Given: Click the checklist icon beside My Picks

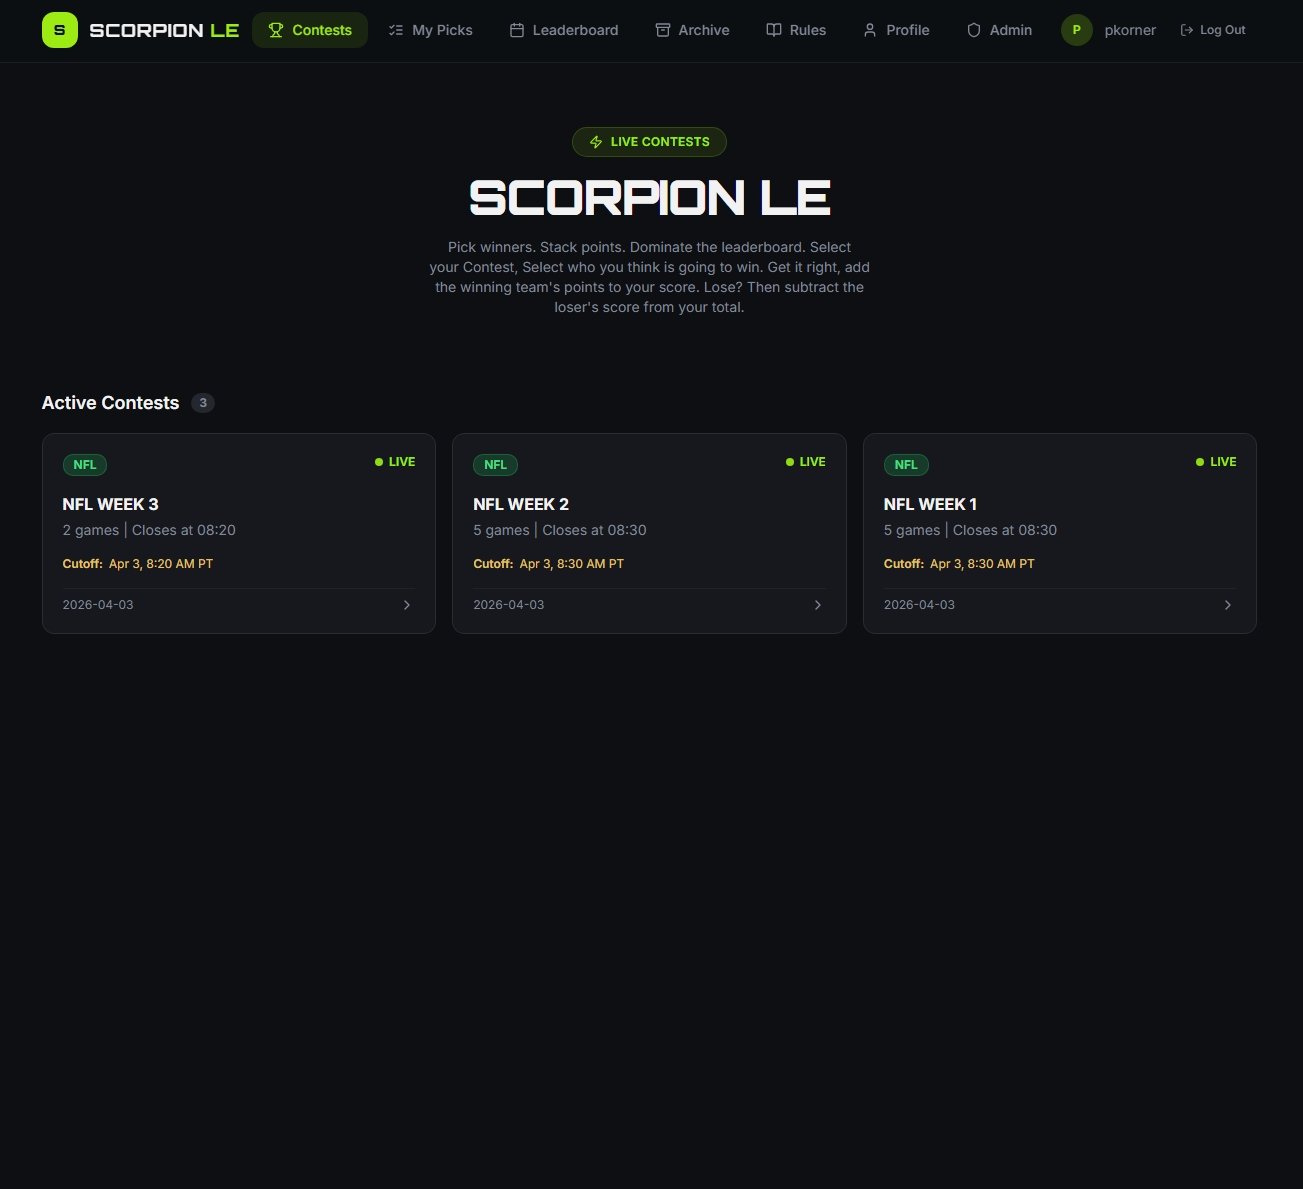Looking at the screenshot, I should (x=396, y=30).
